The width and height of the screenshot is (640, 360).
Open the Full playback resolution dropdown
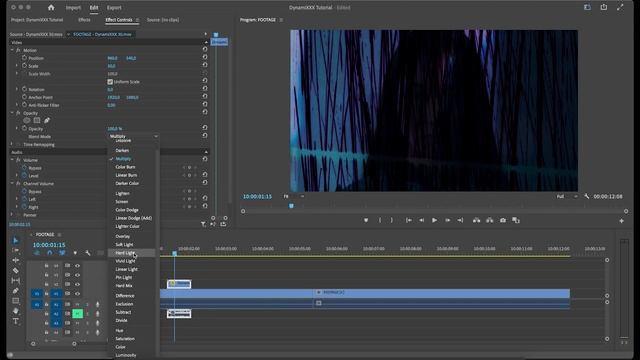coord(567,196)
